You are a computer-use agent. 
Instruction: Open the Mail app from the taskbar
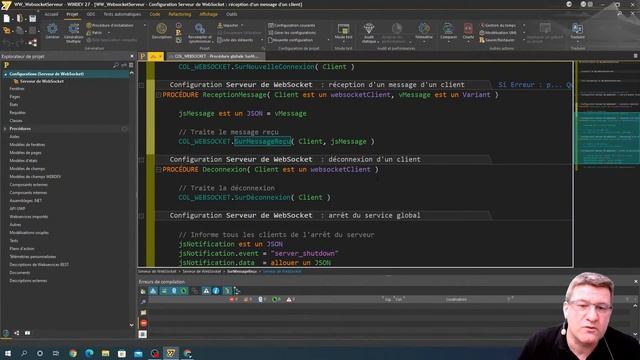138,353
